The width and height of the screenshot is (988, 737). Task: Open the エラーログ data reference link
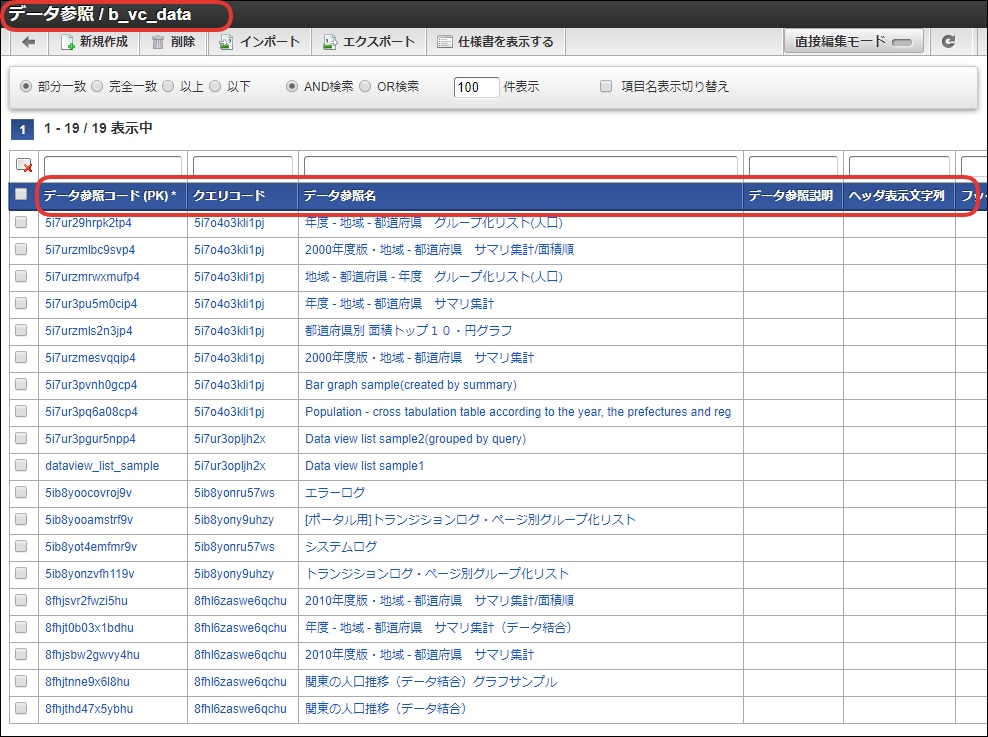(335, 493)
